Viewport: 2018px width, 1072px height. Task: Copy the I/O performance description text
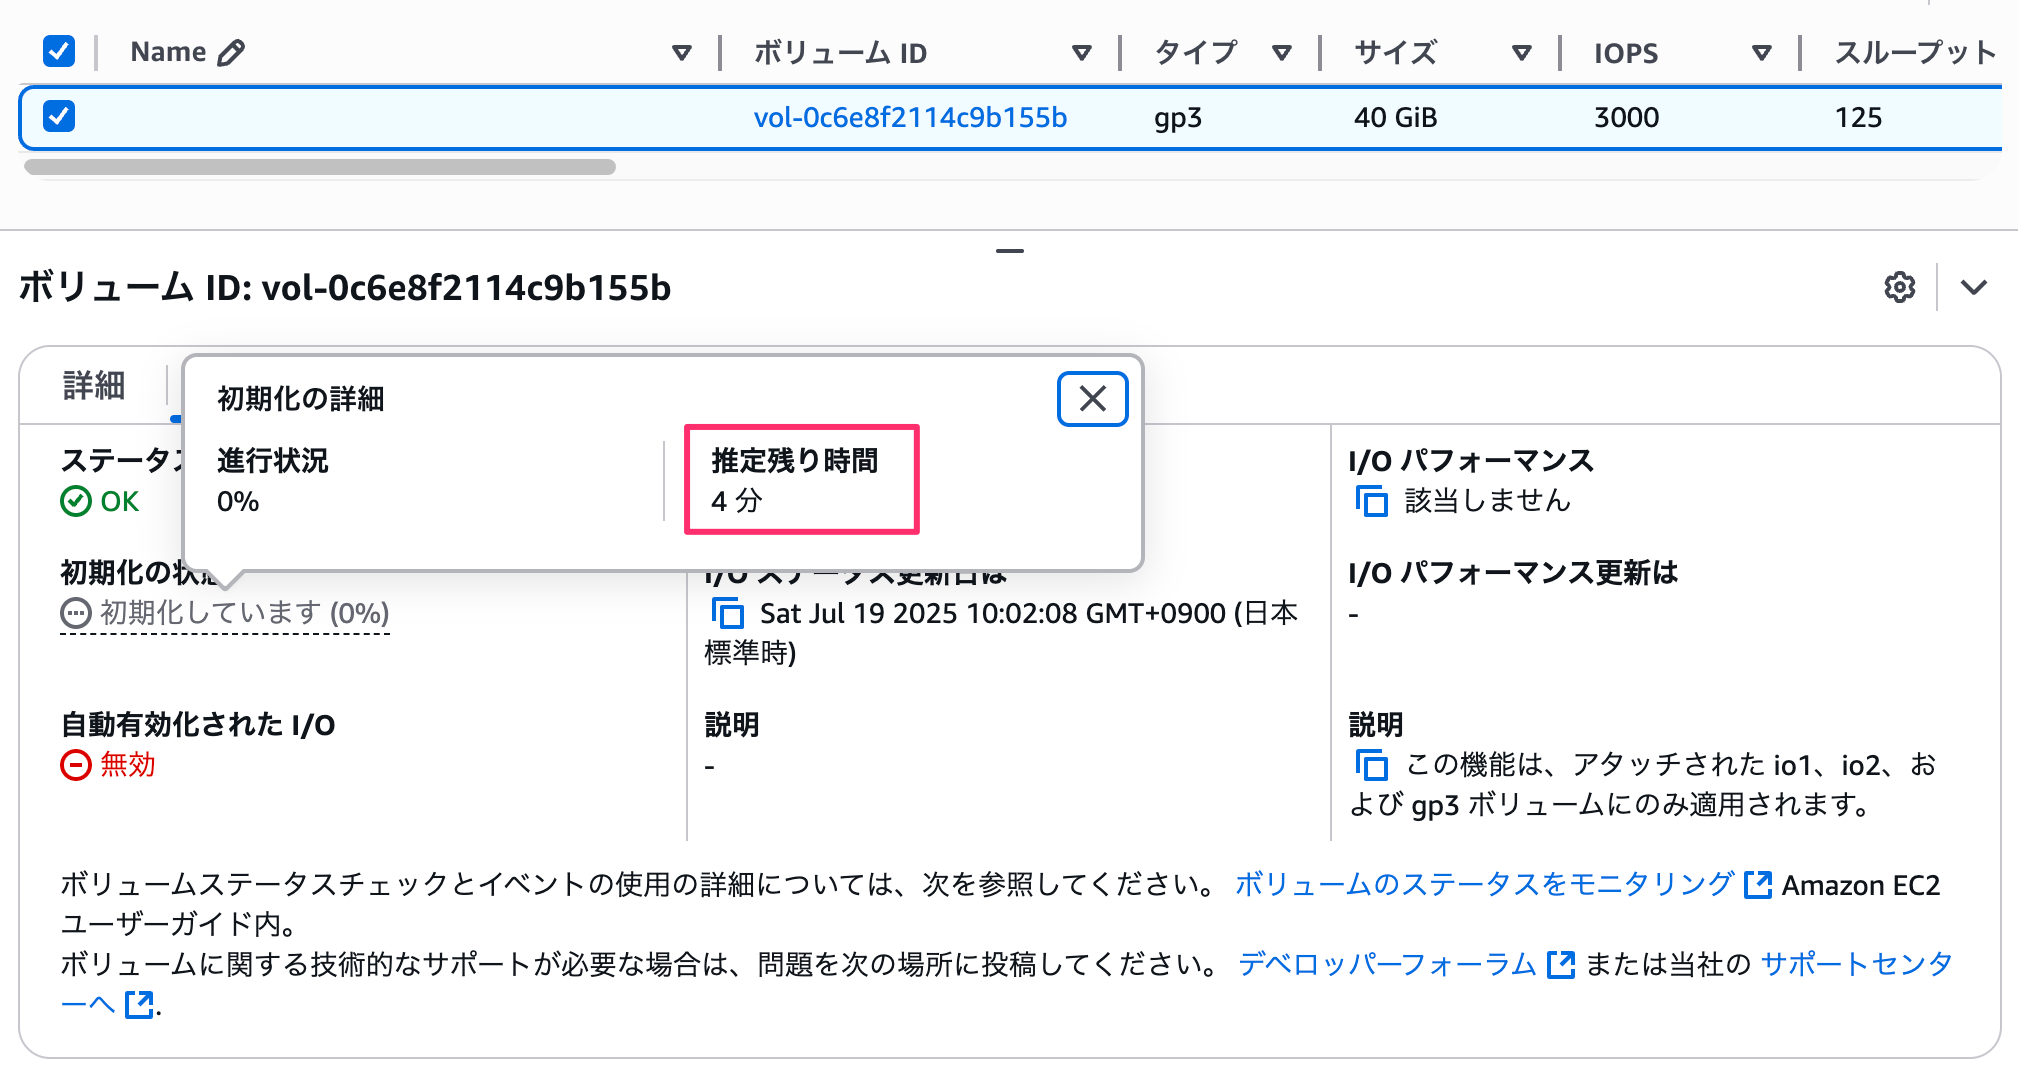pos(1371,765)
